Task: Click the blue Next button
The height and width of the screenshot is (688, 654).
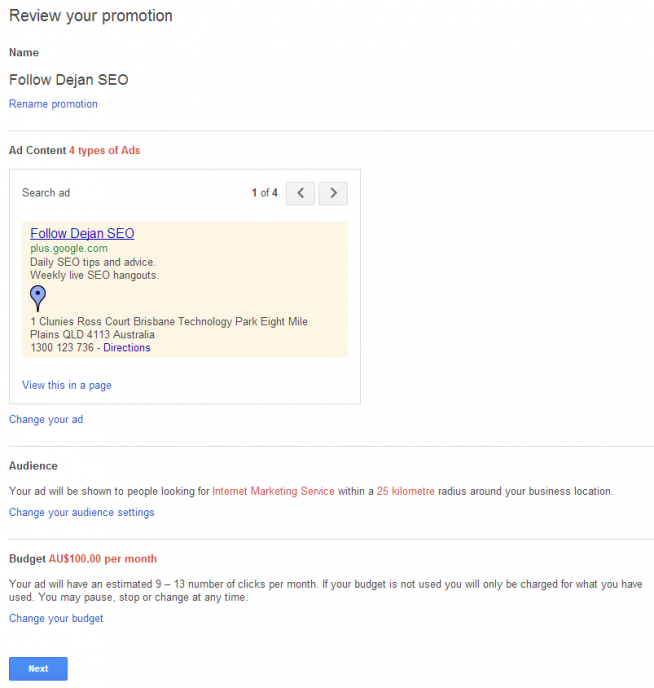Action: [38, 669]
